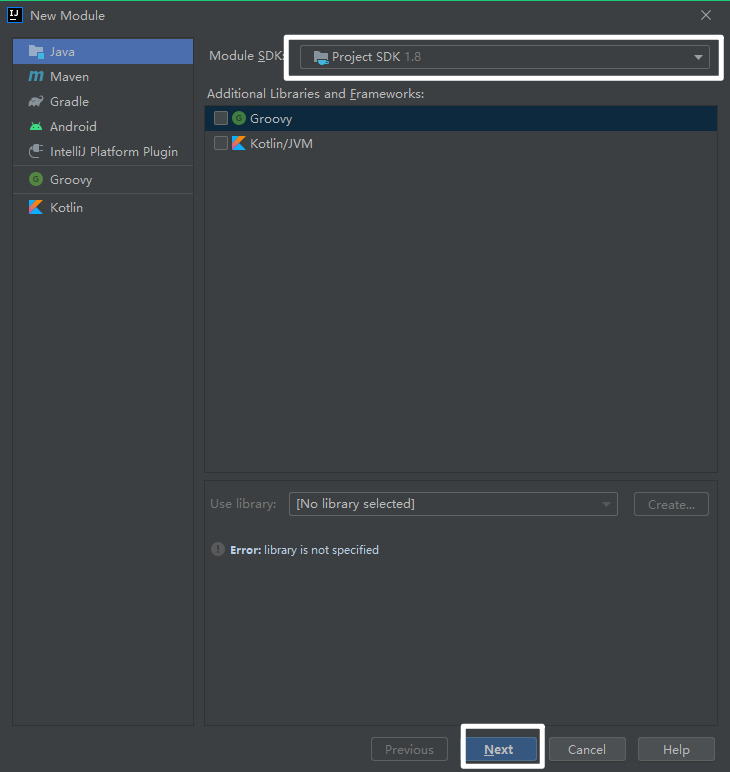730x772 pixels.
Task: Click the Android robot icon
Action: pos(36,127)
